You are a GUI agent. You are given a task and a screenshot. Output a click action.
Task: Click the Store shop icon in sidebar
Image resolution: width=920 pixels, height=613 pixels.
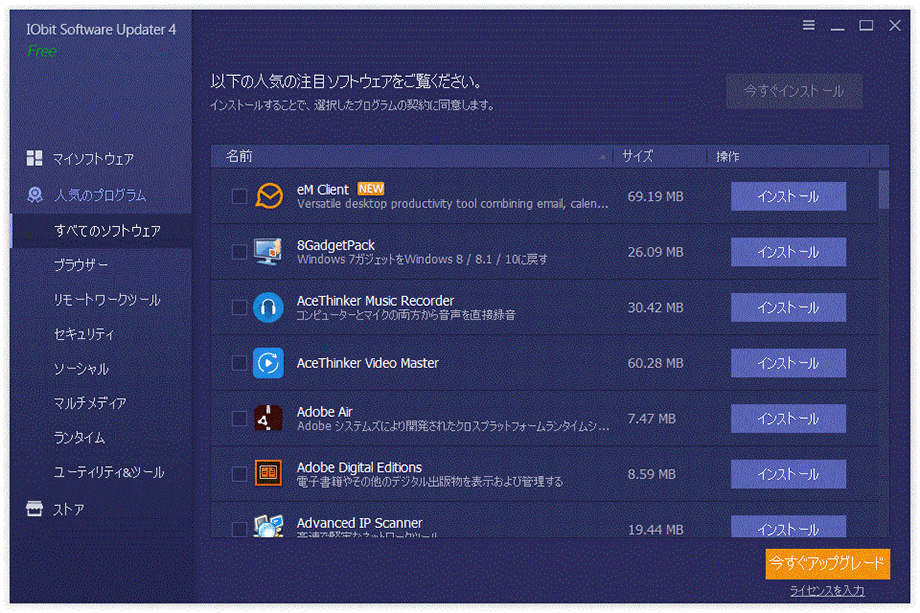35,509
